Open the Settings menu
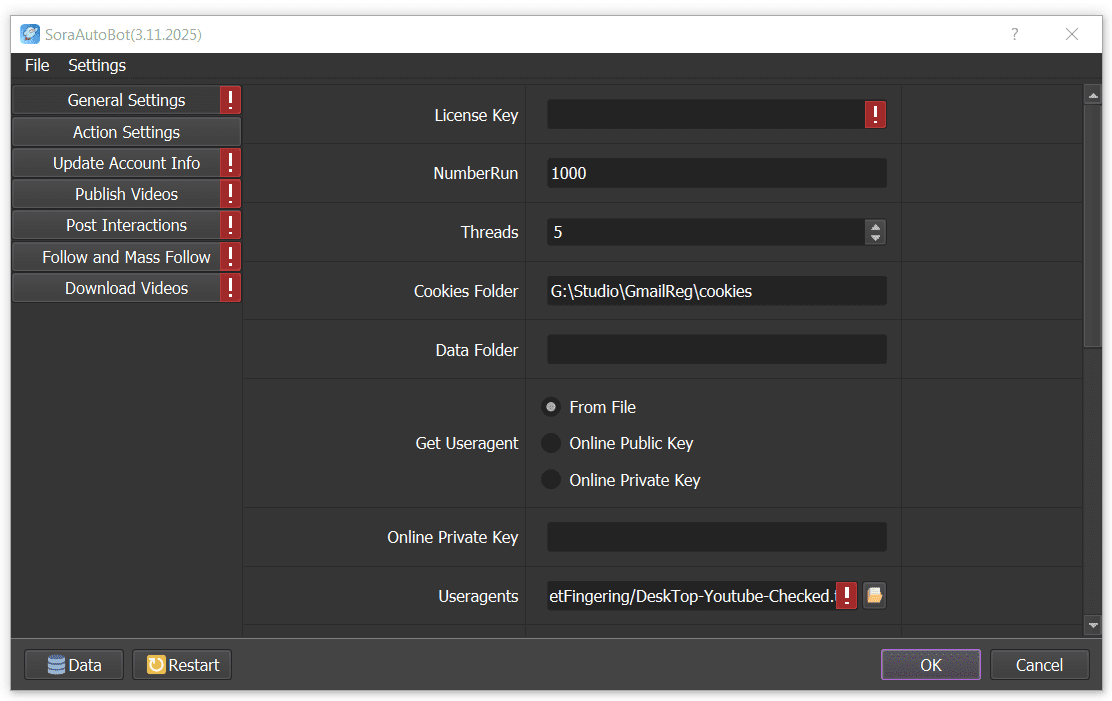This screenshot has height=701, width=1112. [96, 65]
